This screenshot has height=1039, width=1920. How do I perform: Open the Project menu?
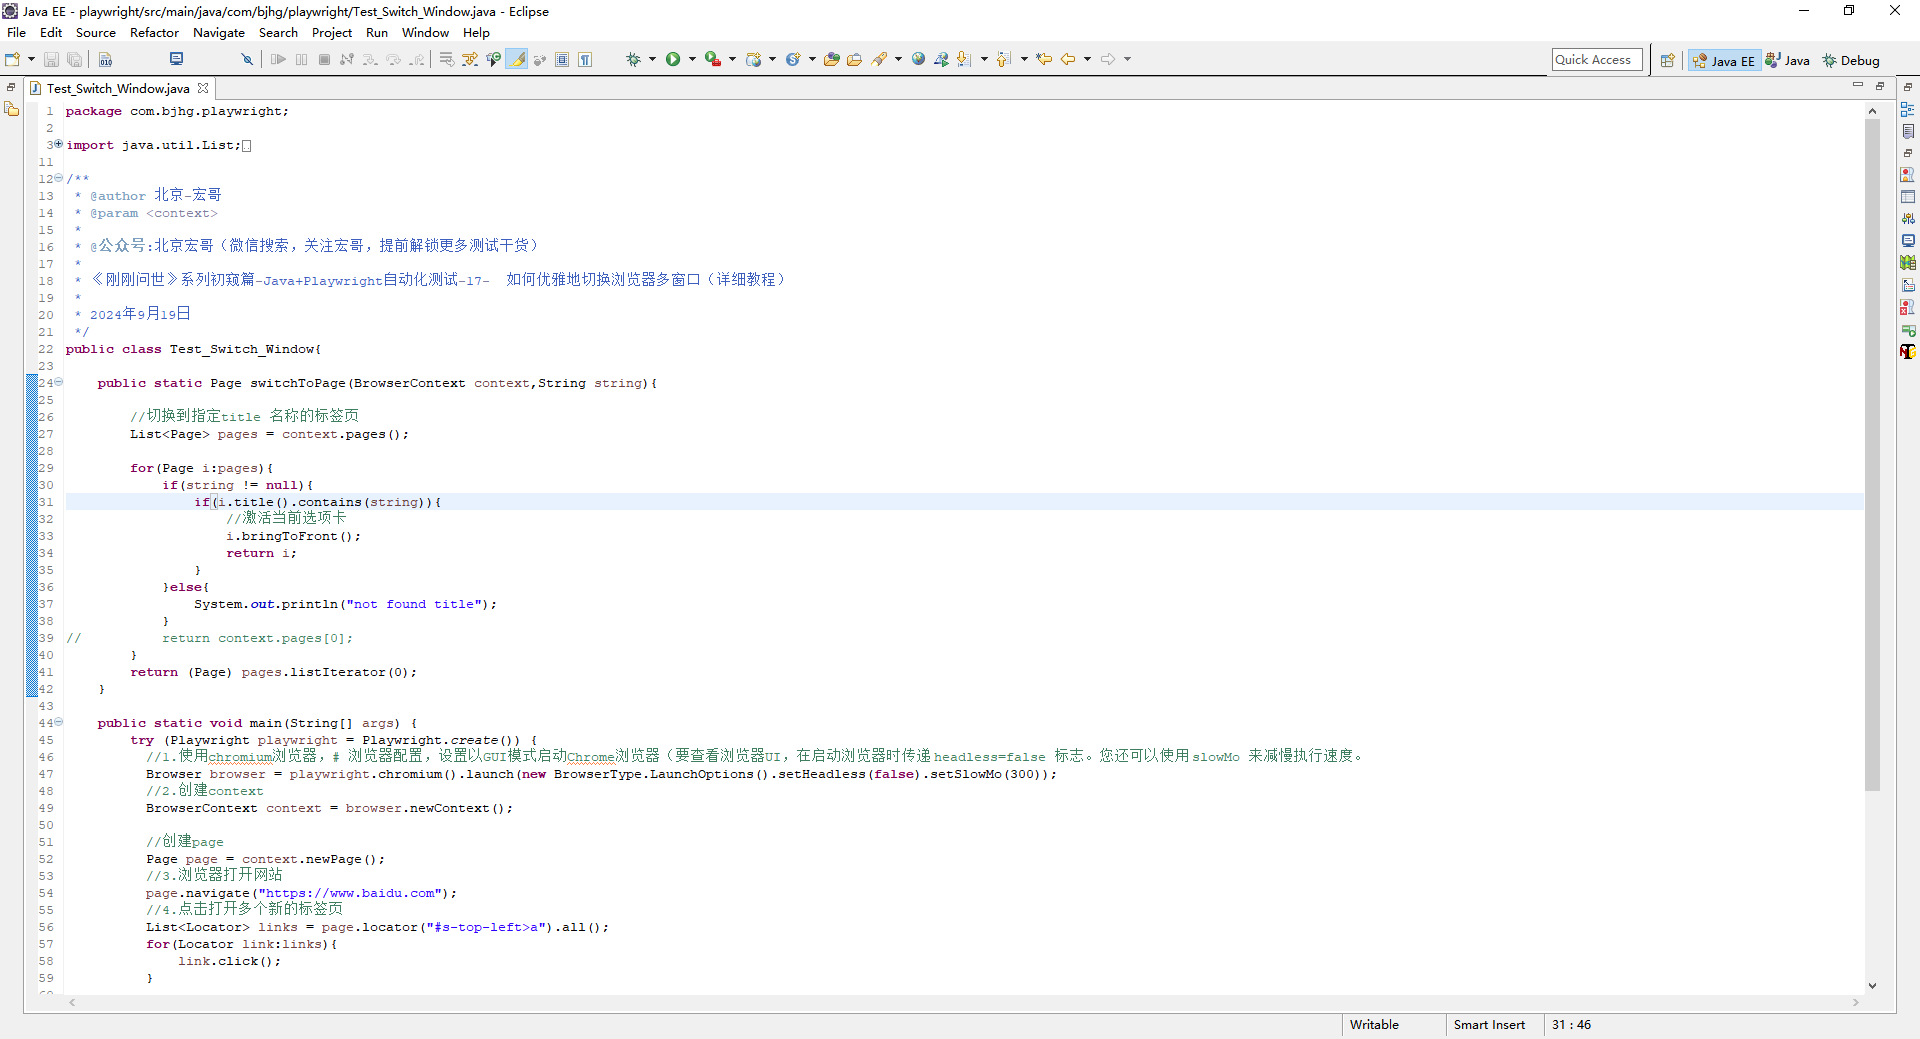coord(332,32)
